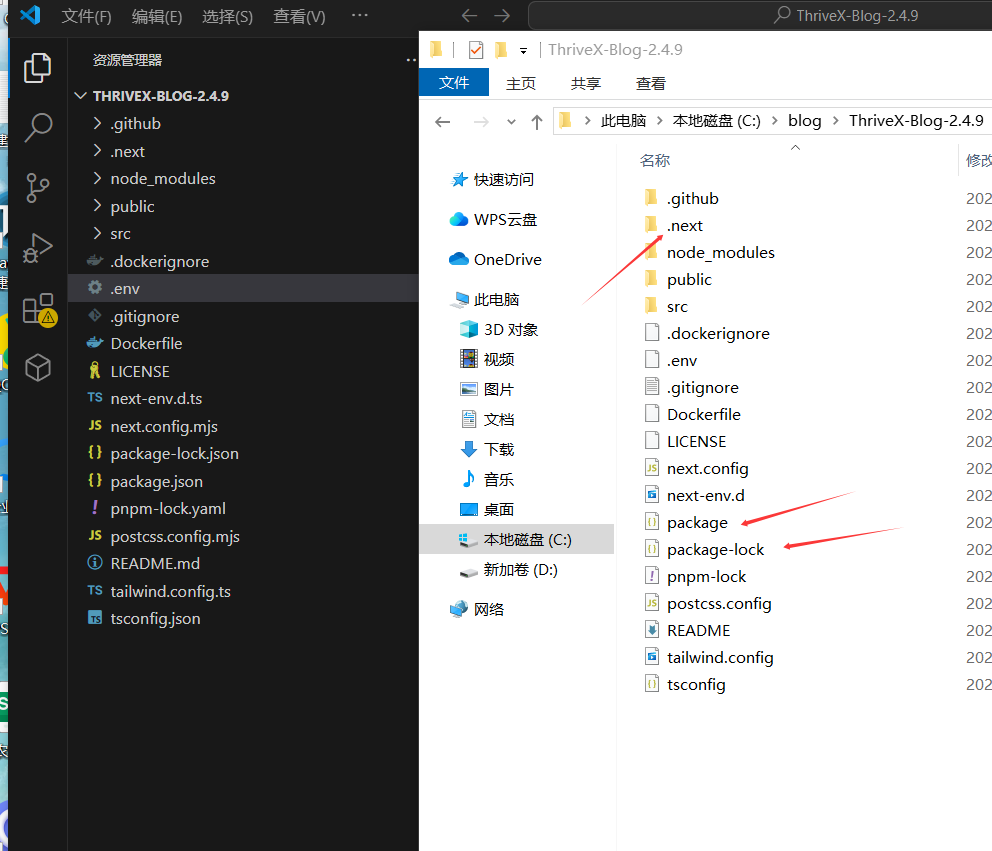This screenshot has height=851, width=992.
Task: Click the ThriveX-Blog-2.4.9 search box
Action: [845, 15]
